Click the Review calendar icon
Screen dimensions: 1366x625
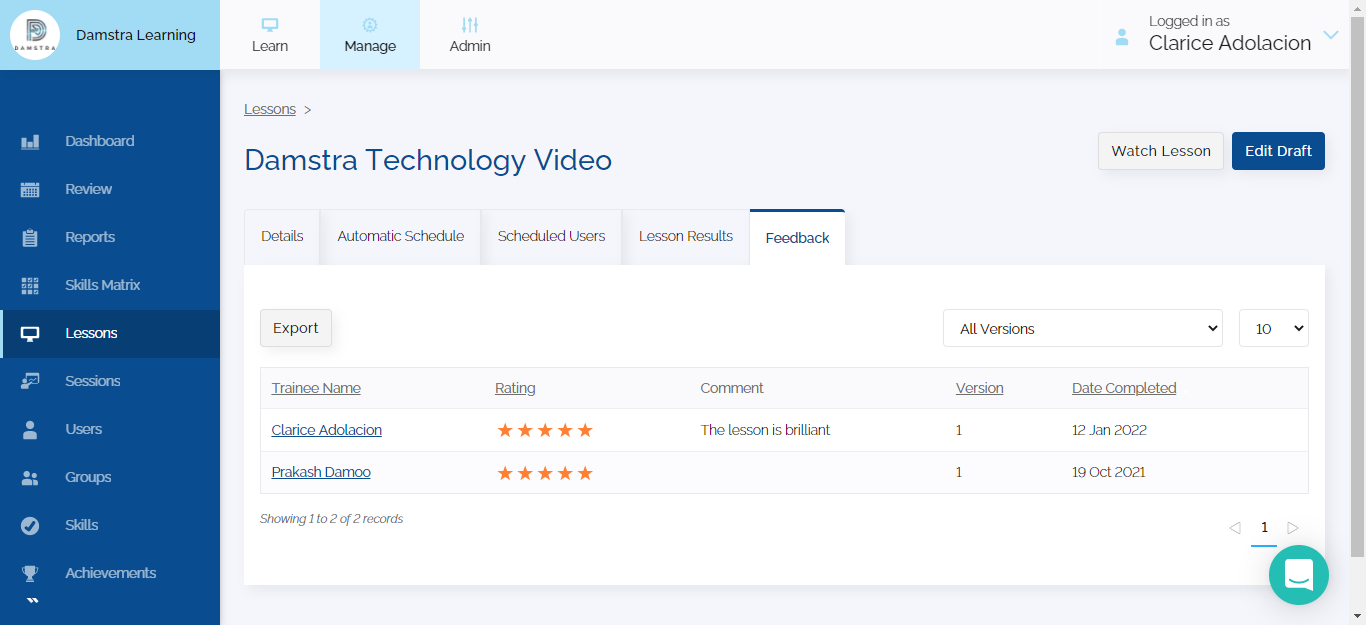pos(30,190)
